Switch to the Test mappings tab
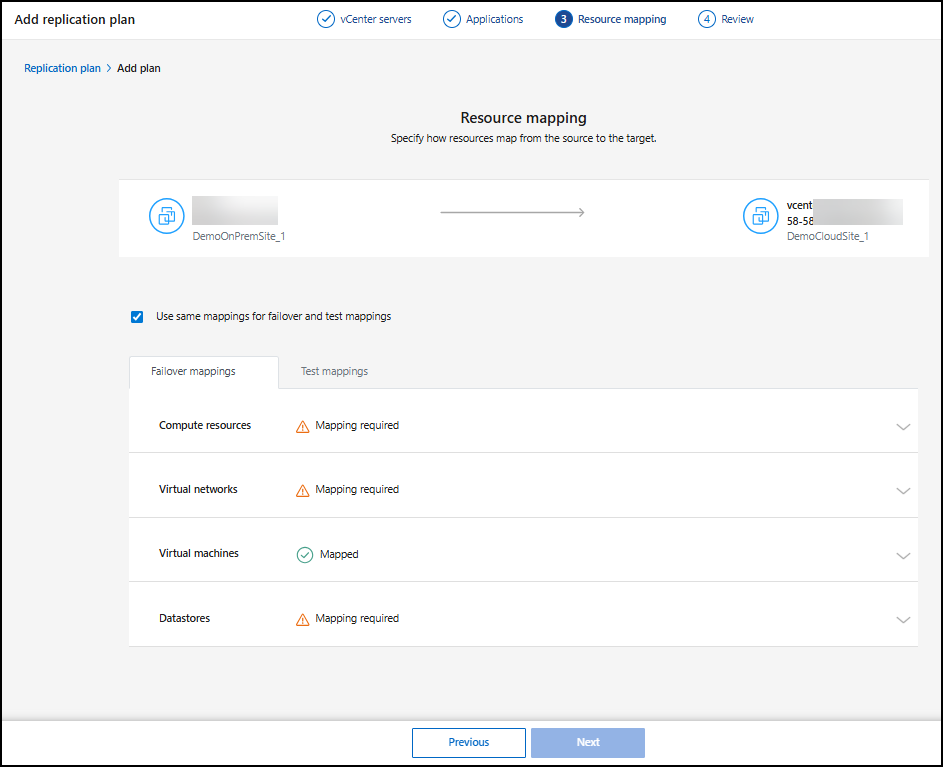This screenshot has height=767, width=943. coord(334,371)
